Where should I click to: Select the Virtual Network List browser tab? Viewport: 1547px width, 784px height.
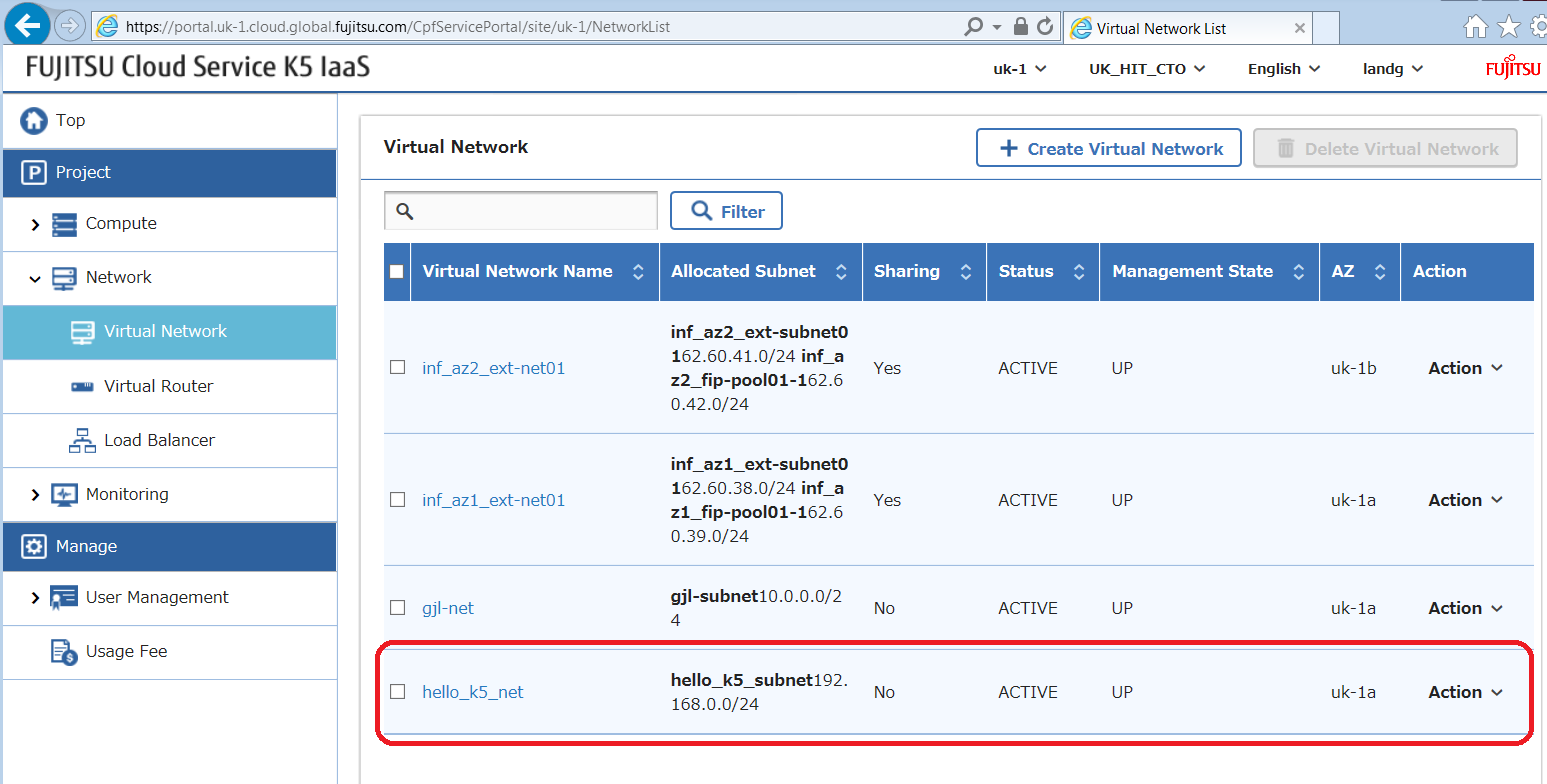pos(1188,28)
